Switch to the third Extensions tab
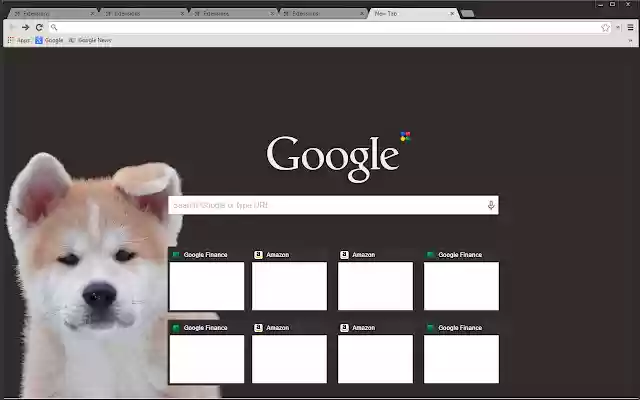 point(233,13)
